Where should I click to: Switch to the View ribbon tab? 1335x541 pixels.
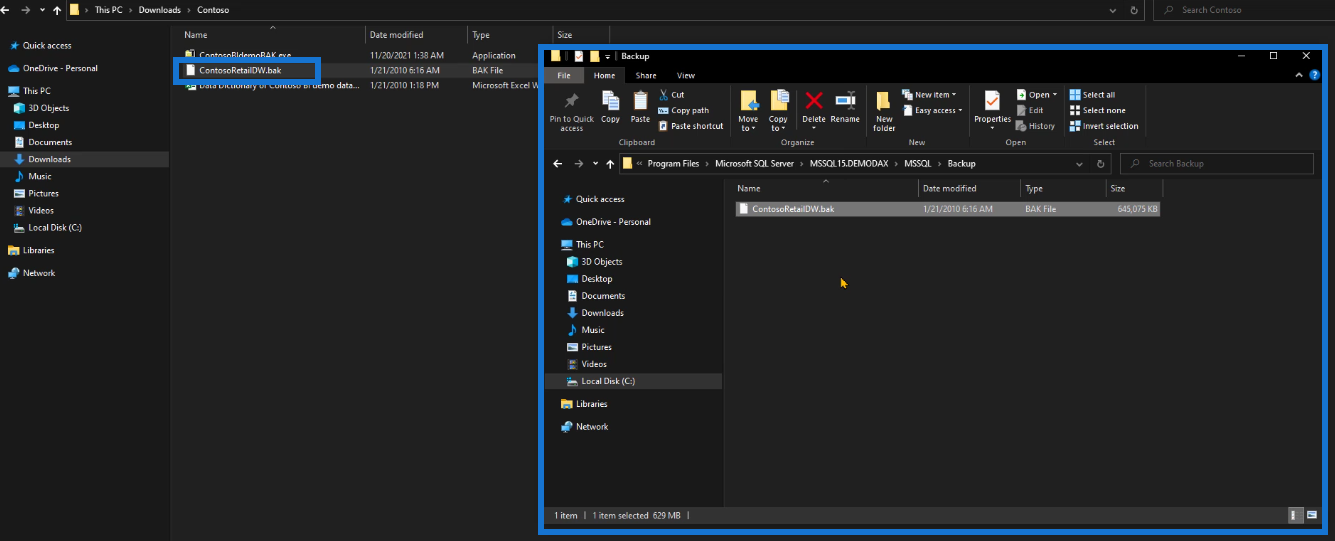(686, 75)
